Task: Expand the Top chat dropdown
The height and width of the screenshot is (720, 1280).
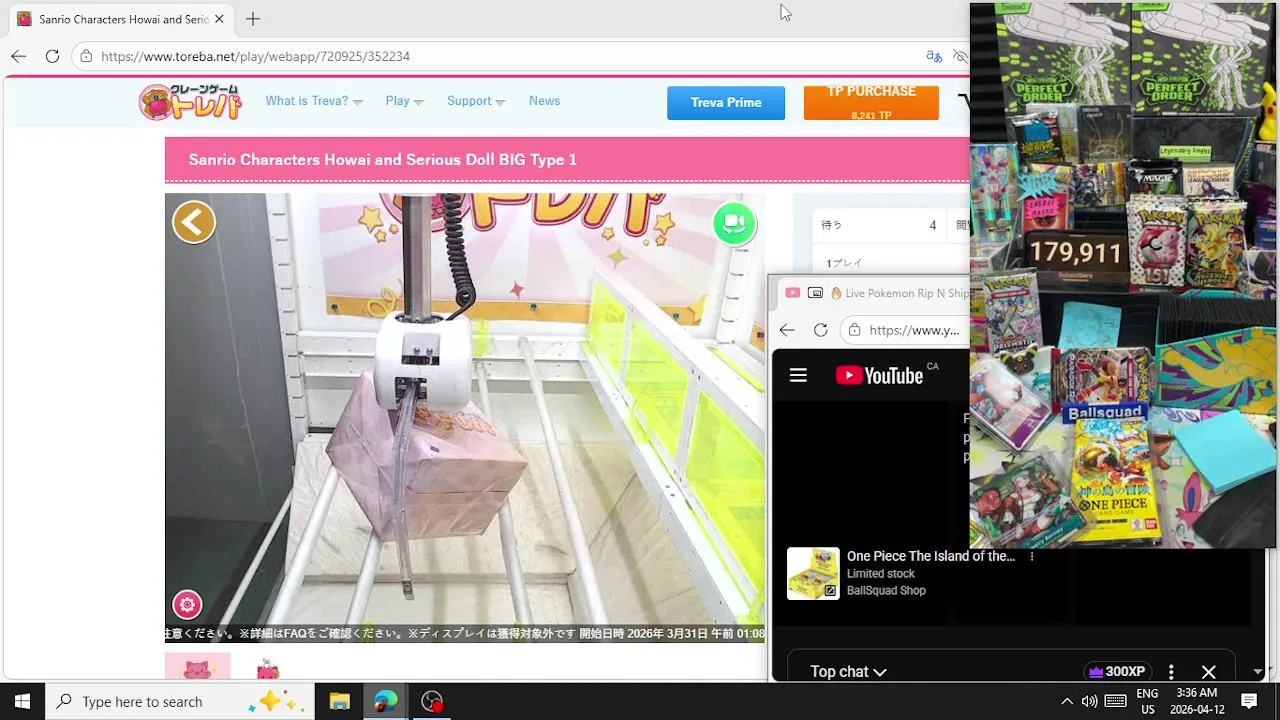Action: coord(848,672)
